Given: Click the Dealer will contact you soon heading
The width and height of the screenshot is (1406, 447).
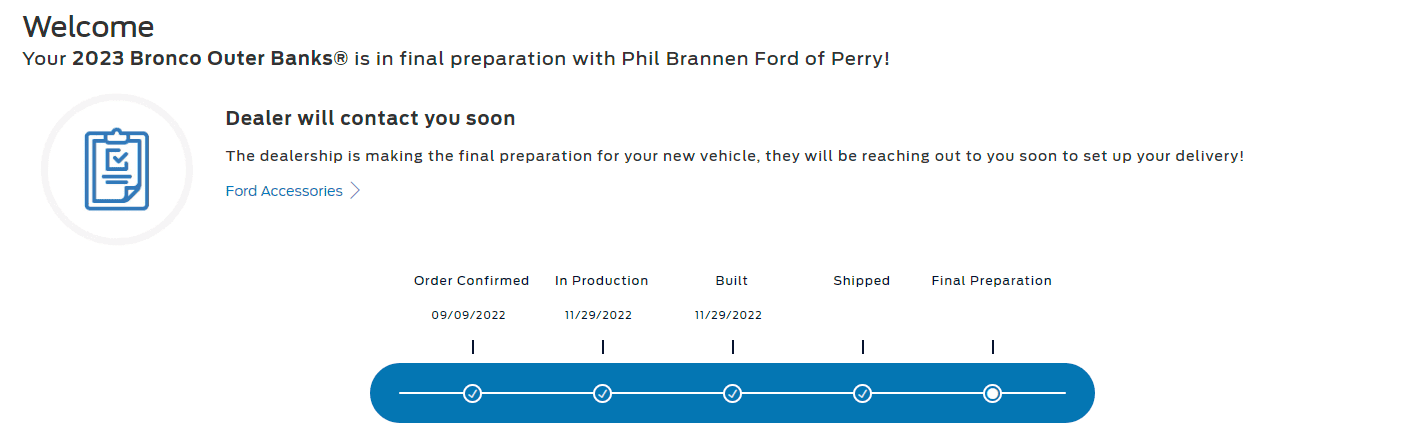Looking at the screenshot, I should [371, 119].
